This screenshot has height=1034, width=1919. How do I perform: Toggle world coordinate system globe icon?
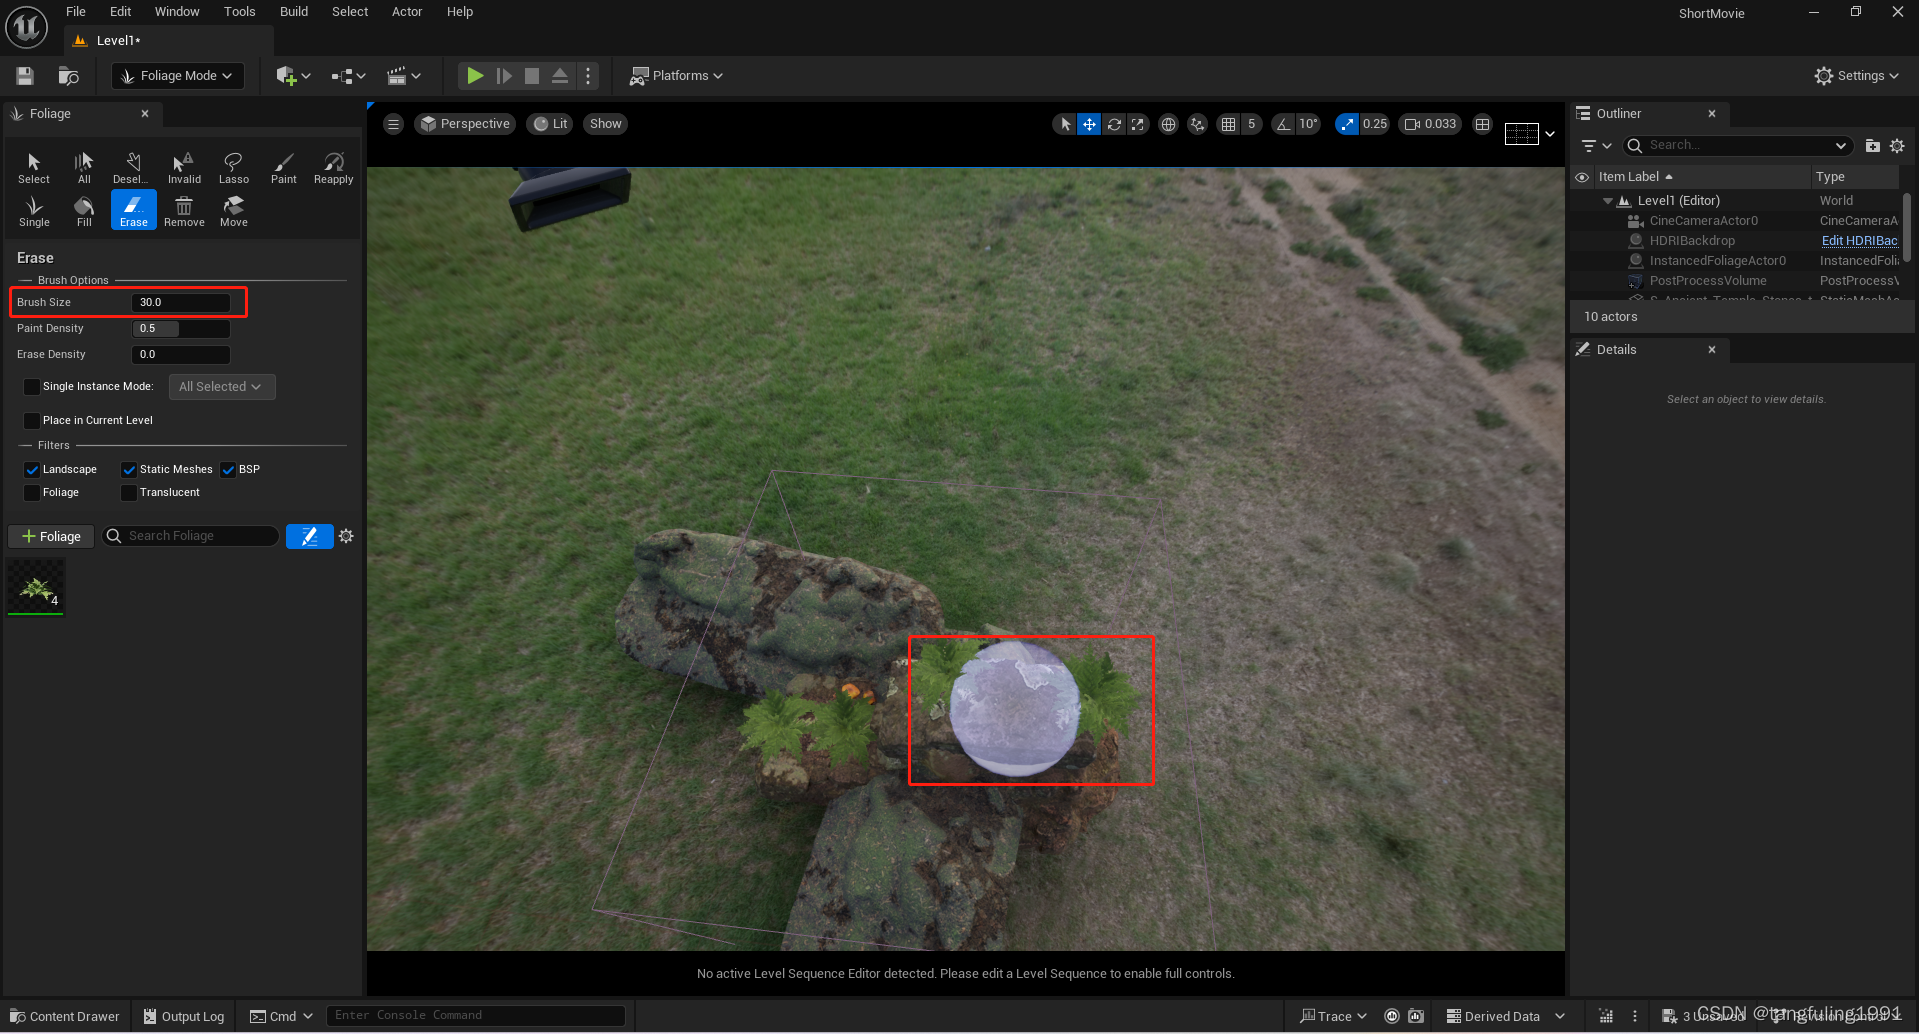(x=1168, y=124)
